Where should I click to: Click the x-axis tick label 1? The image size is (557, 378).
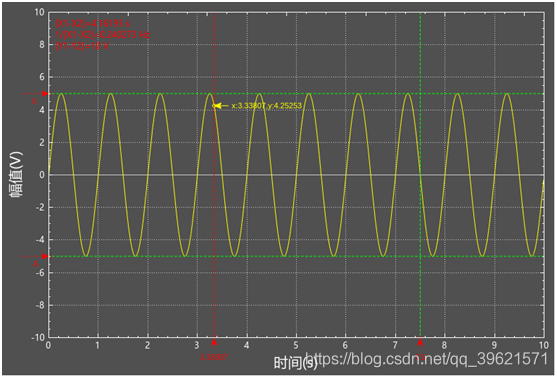(98, 345)
